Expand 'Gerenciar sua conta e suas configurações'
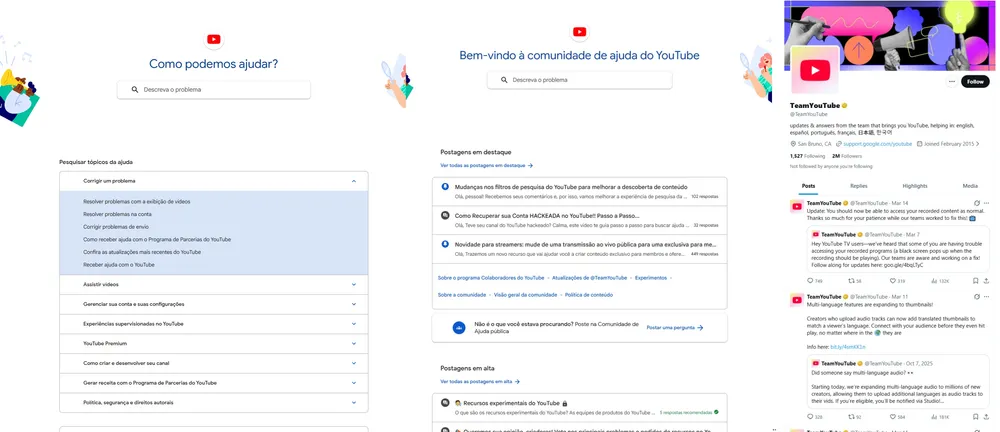 coord(354,304)
